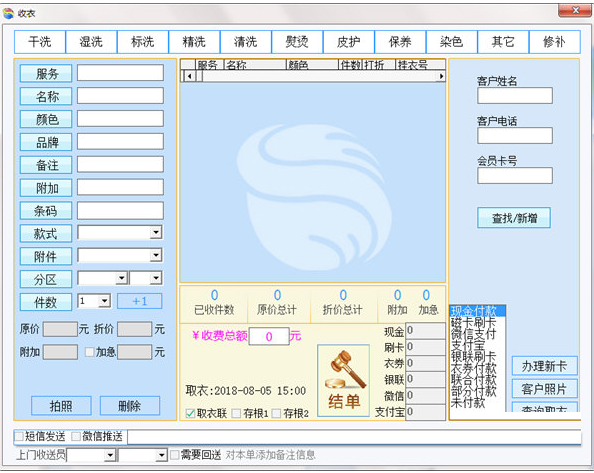Click the 查找/新增 button

(514, 218)
